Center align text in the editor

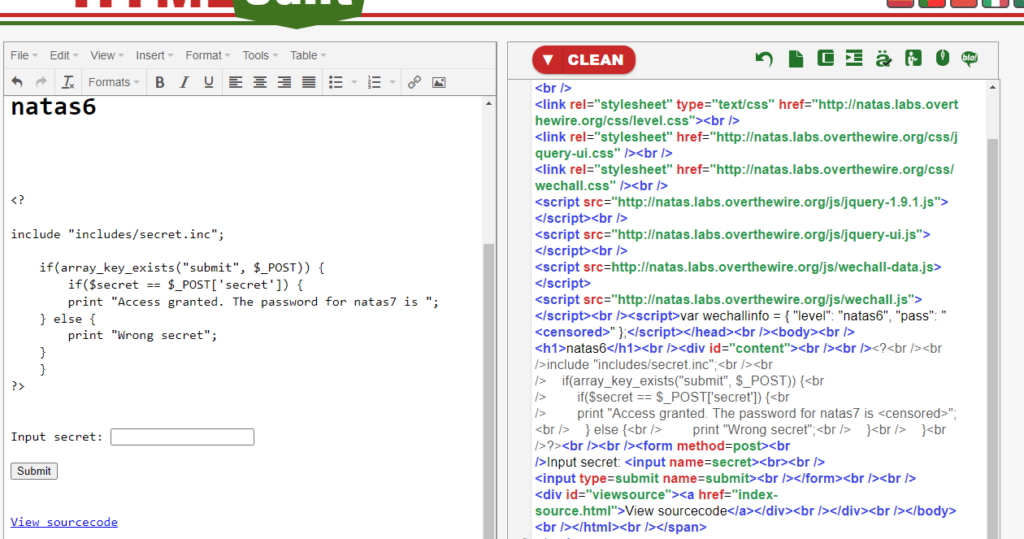click(x=260, y=82)
